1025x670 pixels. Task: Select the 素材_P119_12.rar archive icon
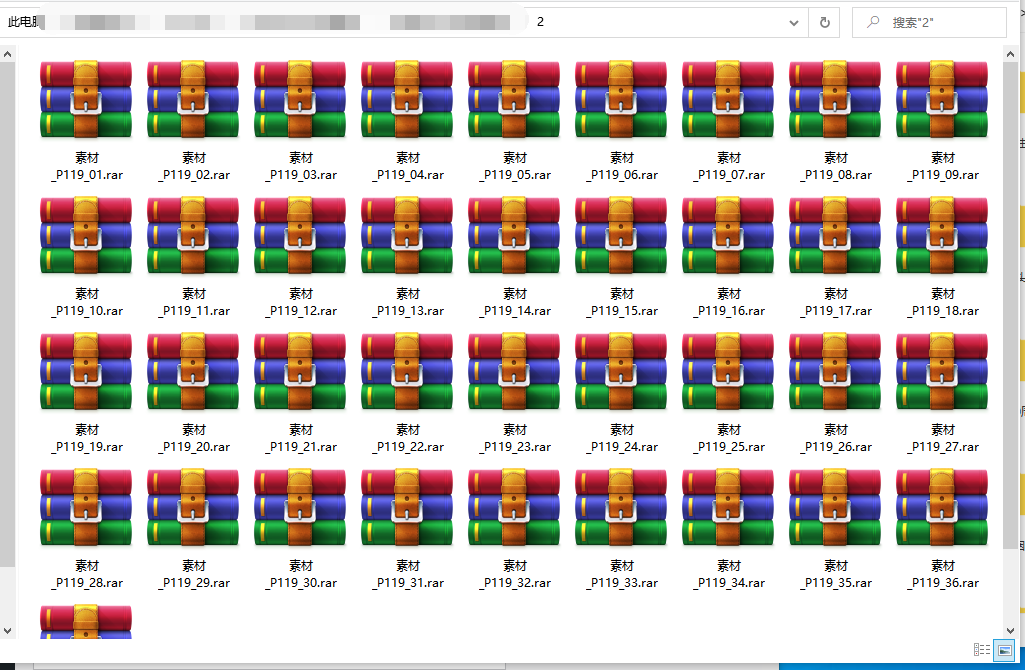pos(300,235)
